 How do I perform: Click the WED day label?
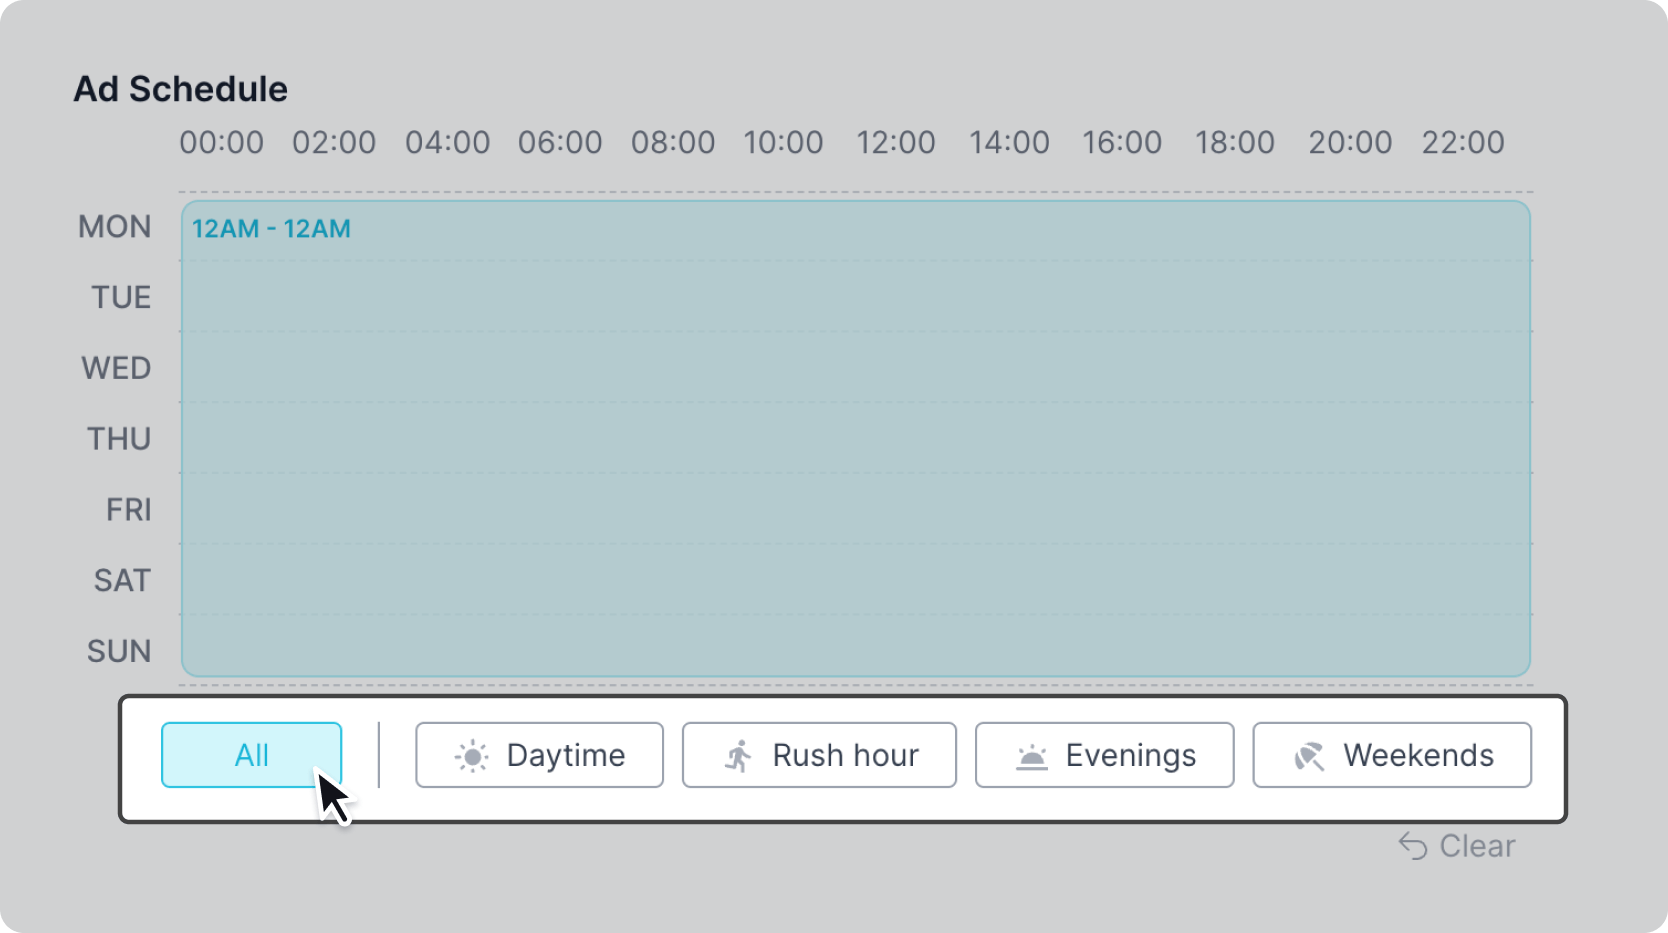[116, 368]
